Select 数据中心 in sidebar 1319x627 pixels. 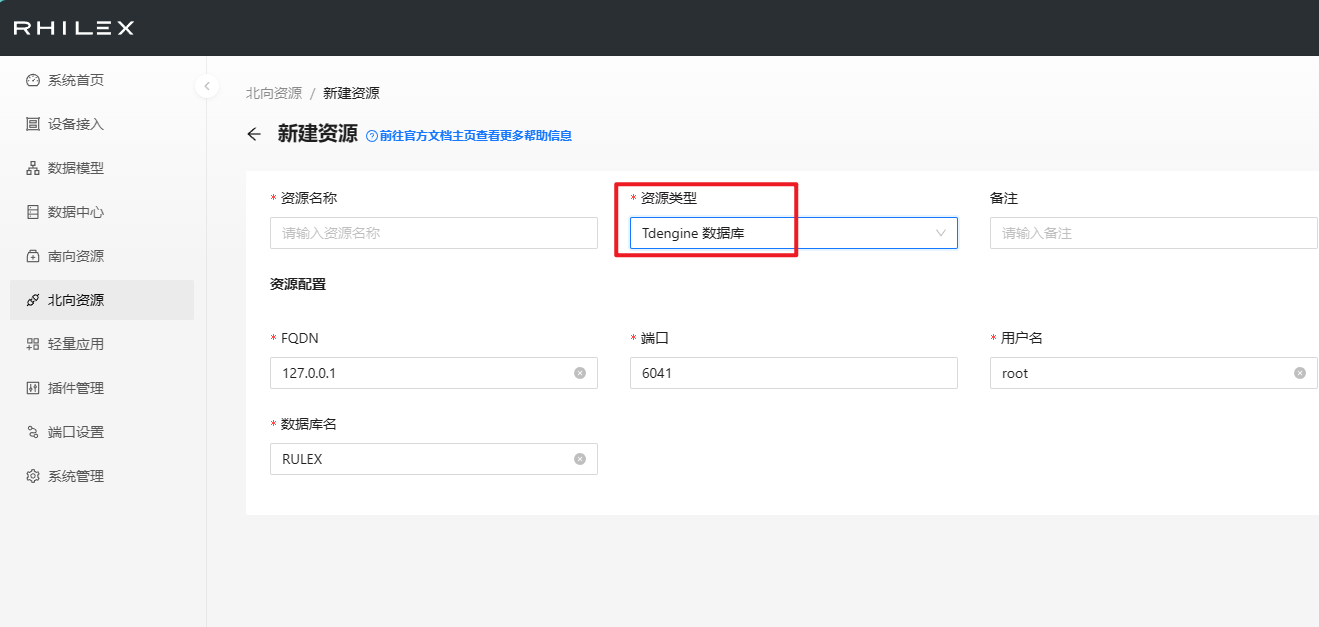[x=102, y=212]
